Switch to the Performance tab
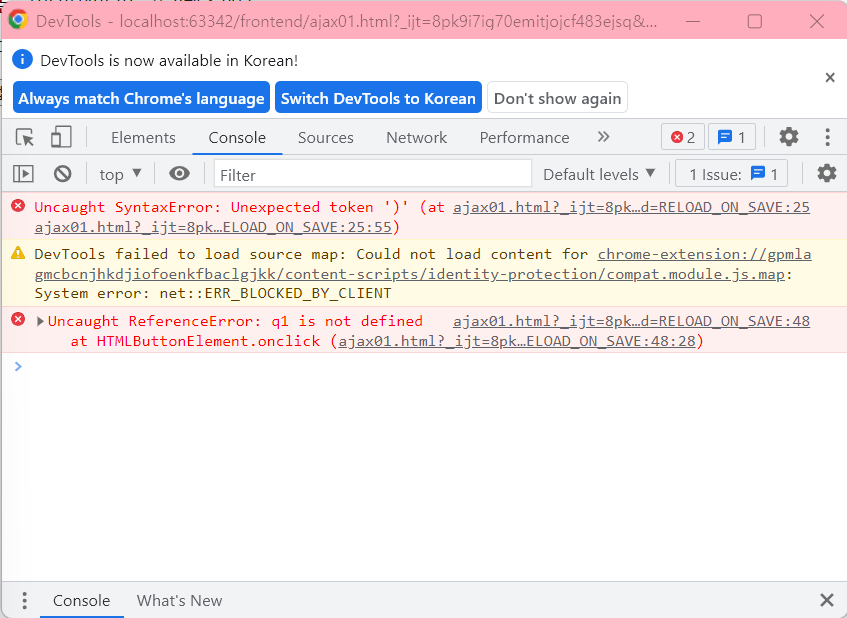Image resolution: width=847 pixels, height=618 pixels. (524, 138)
